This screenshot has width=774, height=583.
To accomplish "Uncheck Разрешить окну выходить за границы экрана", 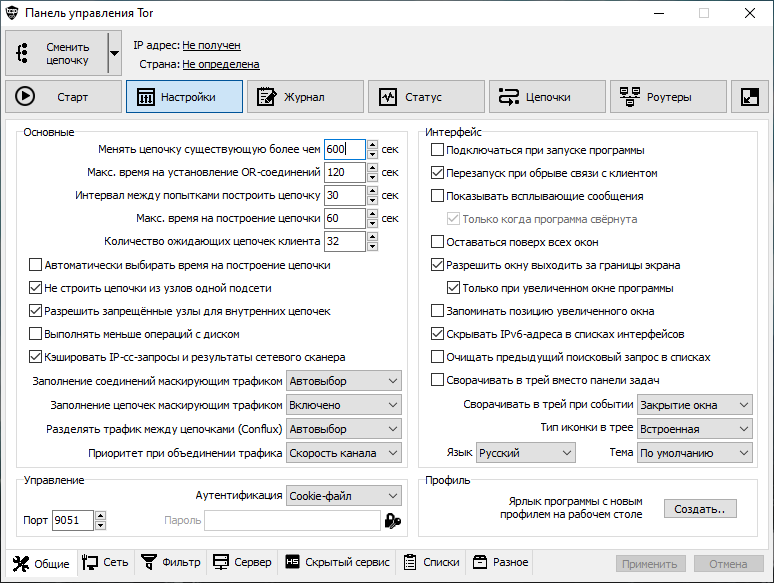I will [437, 265].
